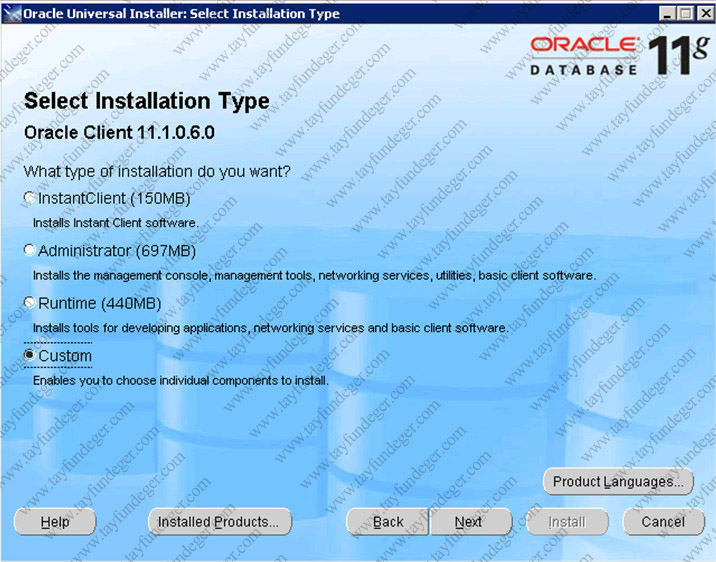Cancel the Oracle installation
716x562 pixels.
[663, 522]
